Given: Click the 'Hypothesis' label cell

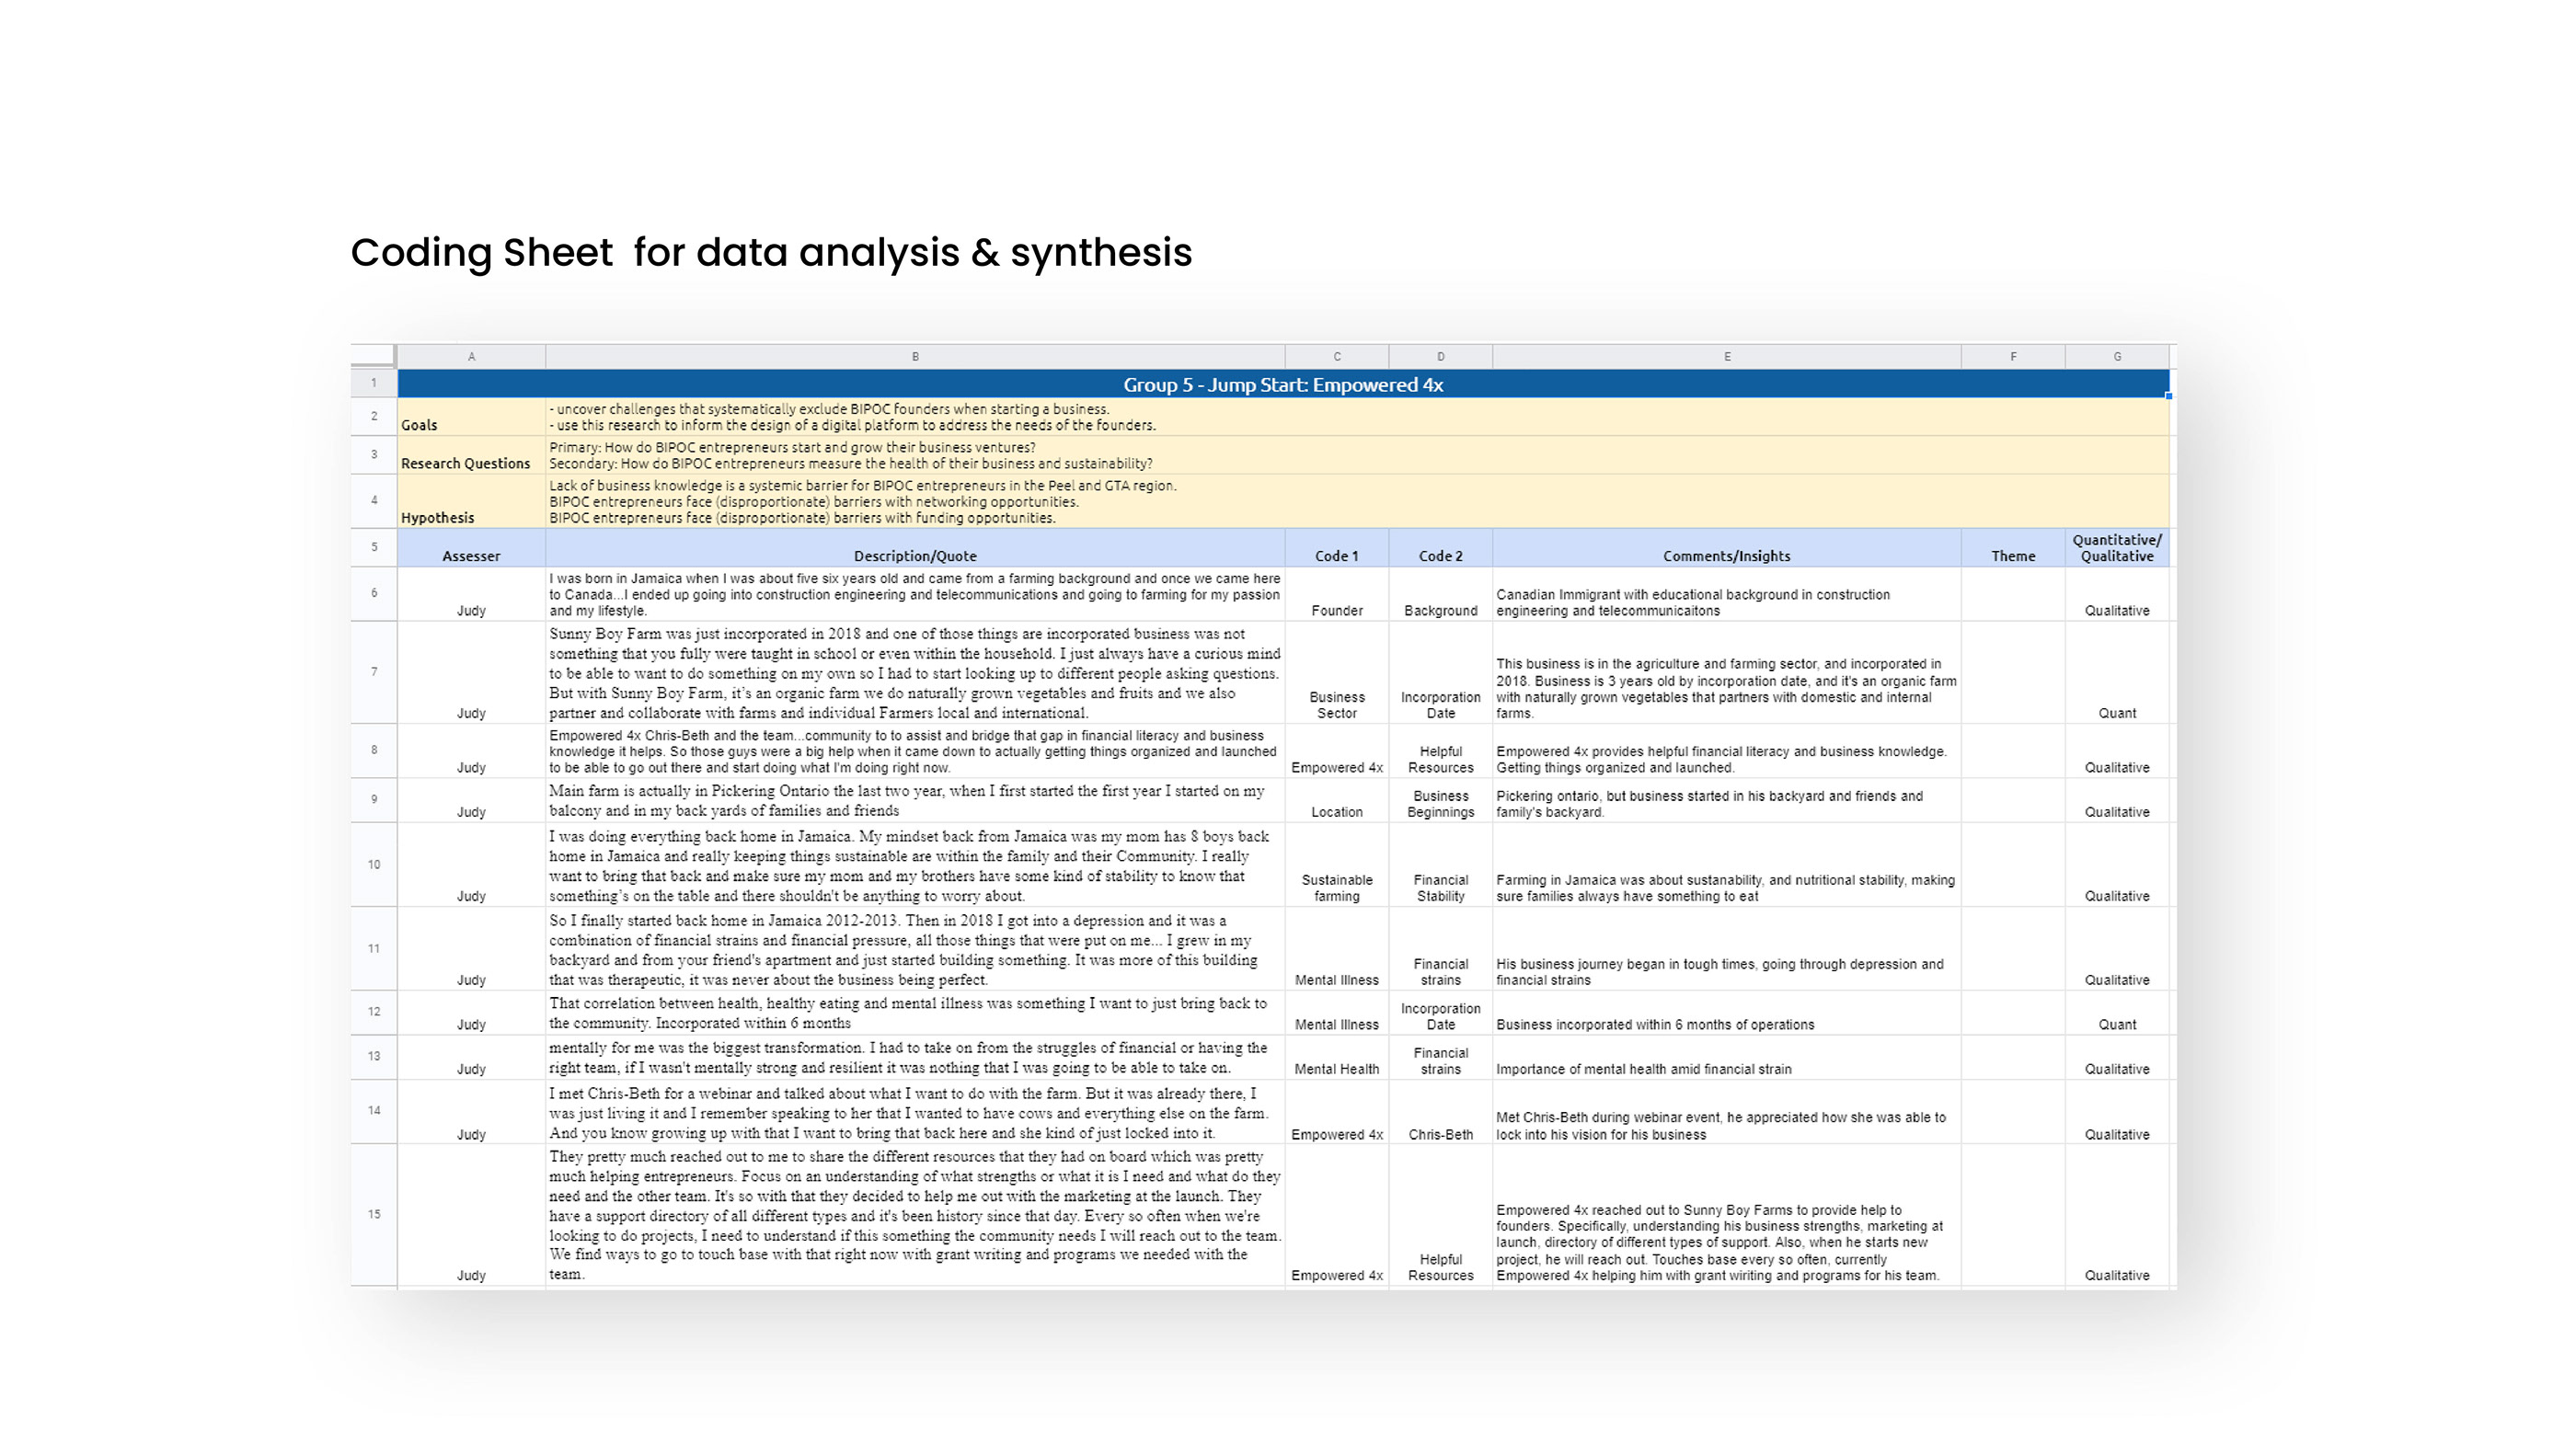Looking at the screenshot, I should coord(471,501).
